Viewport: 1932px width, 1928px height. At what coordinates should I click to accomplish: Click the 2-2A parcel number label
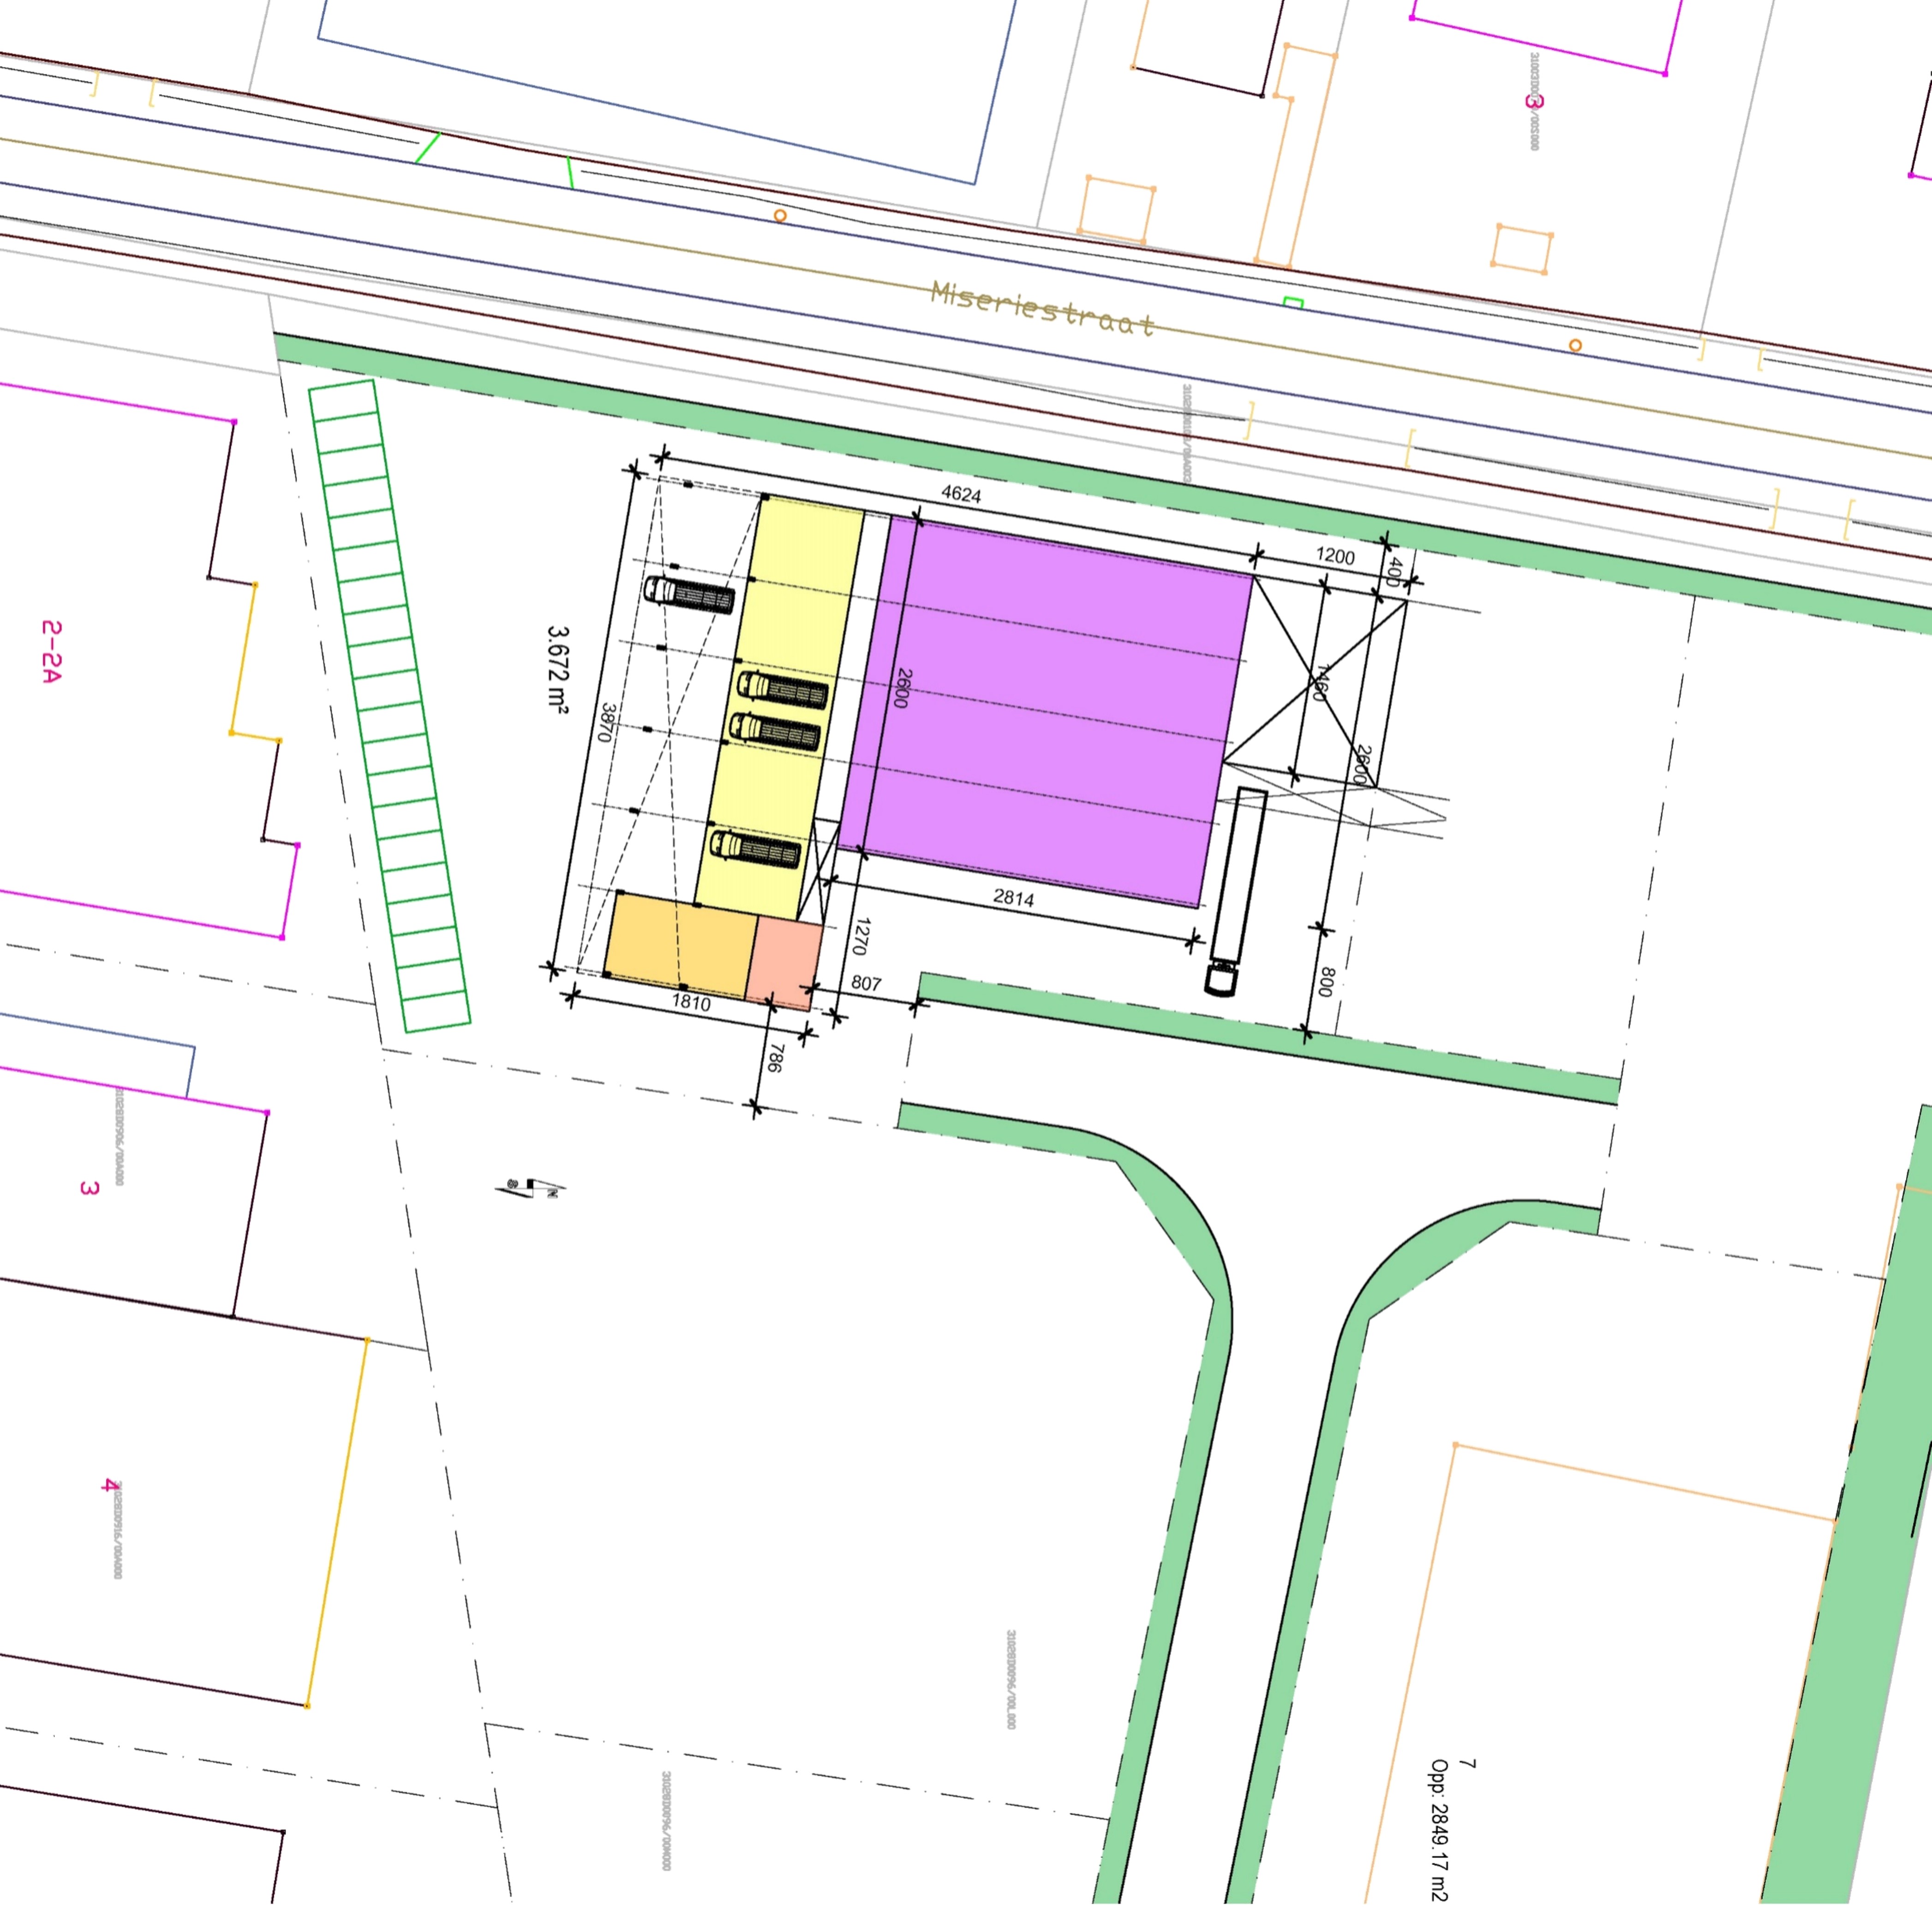point(51,651)
